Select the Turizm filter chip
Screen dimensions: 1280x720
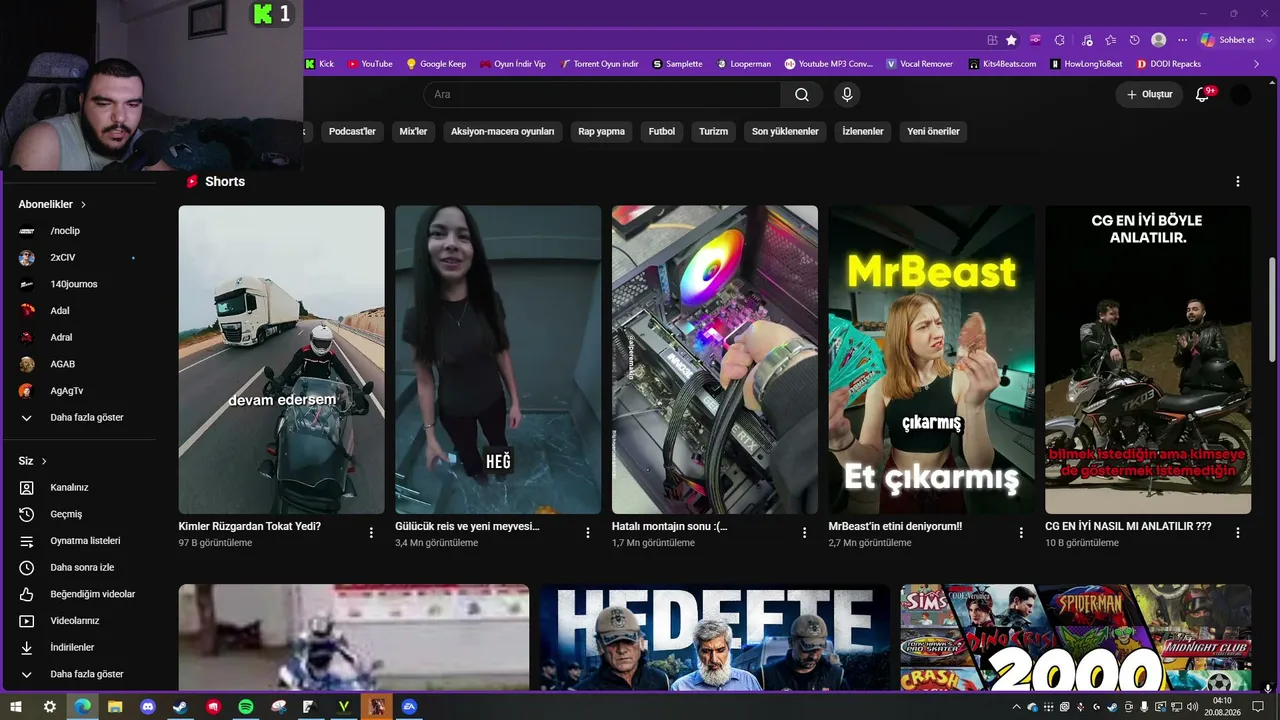tap(713, 131)
